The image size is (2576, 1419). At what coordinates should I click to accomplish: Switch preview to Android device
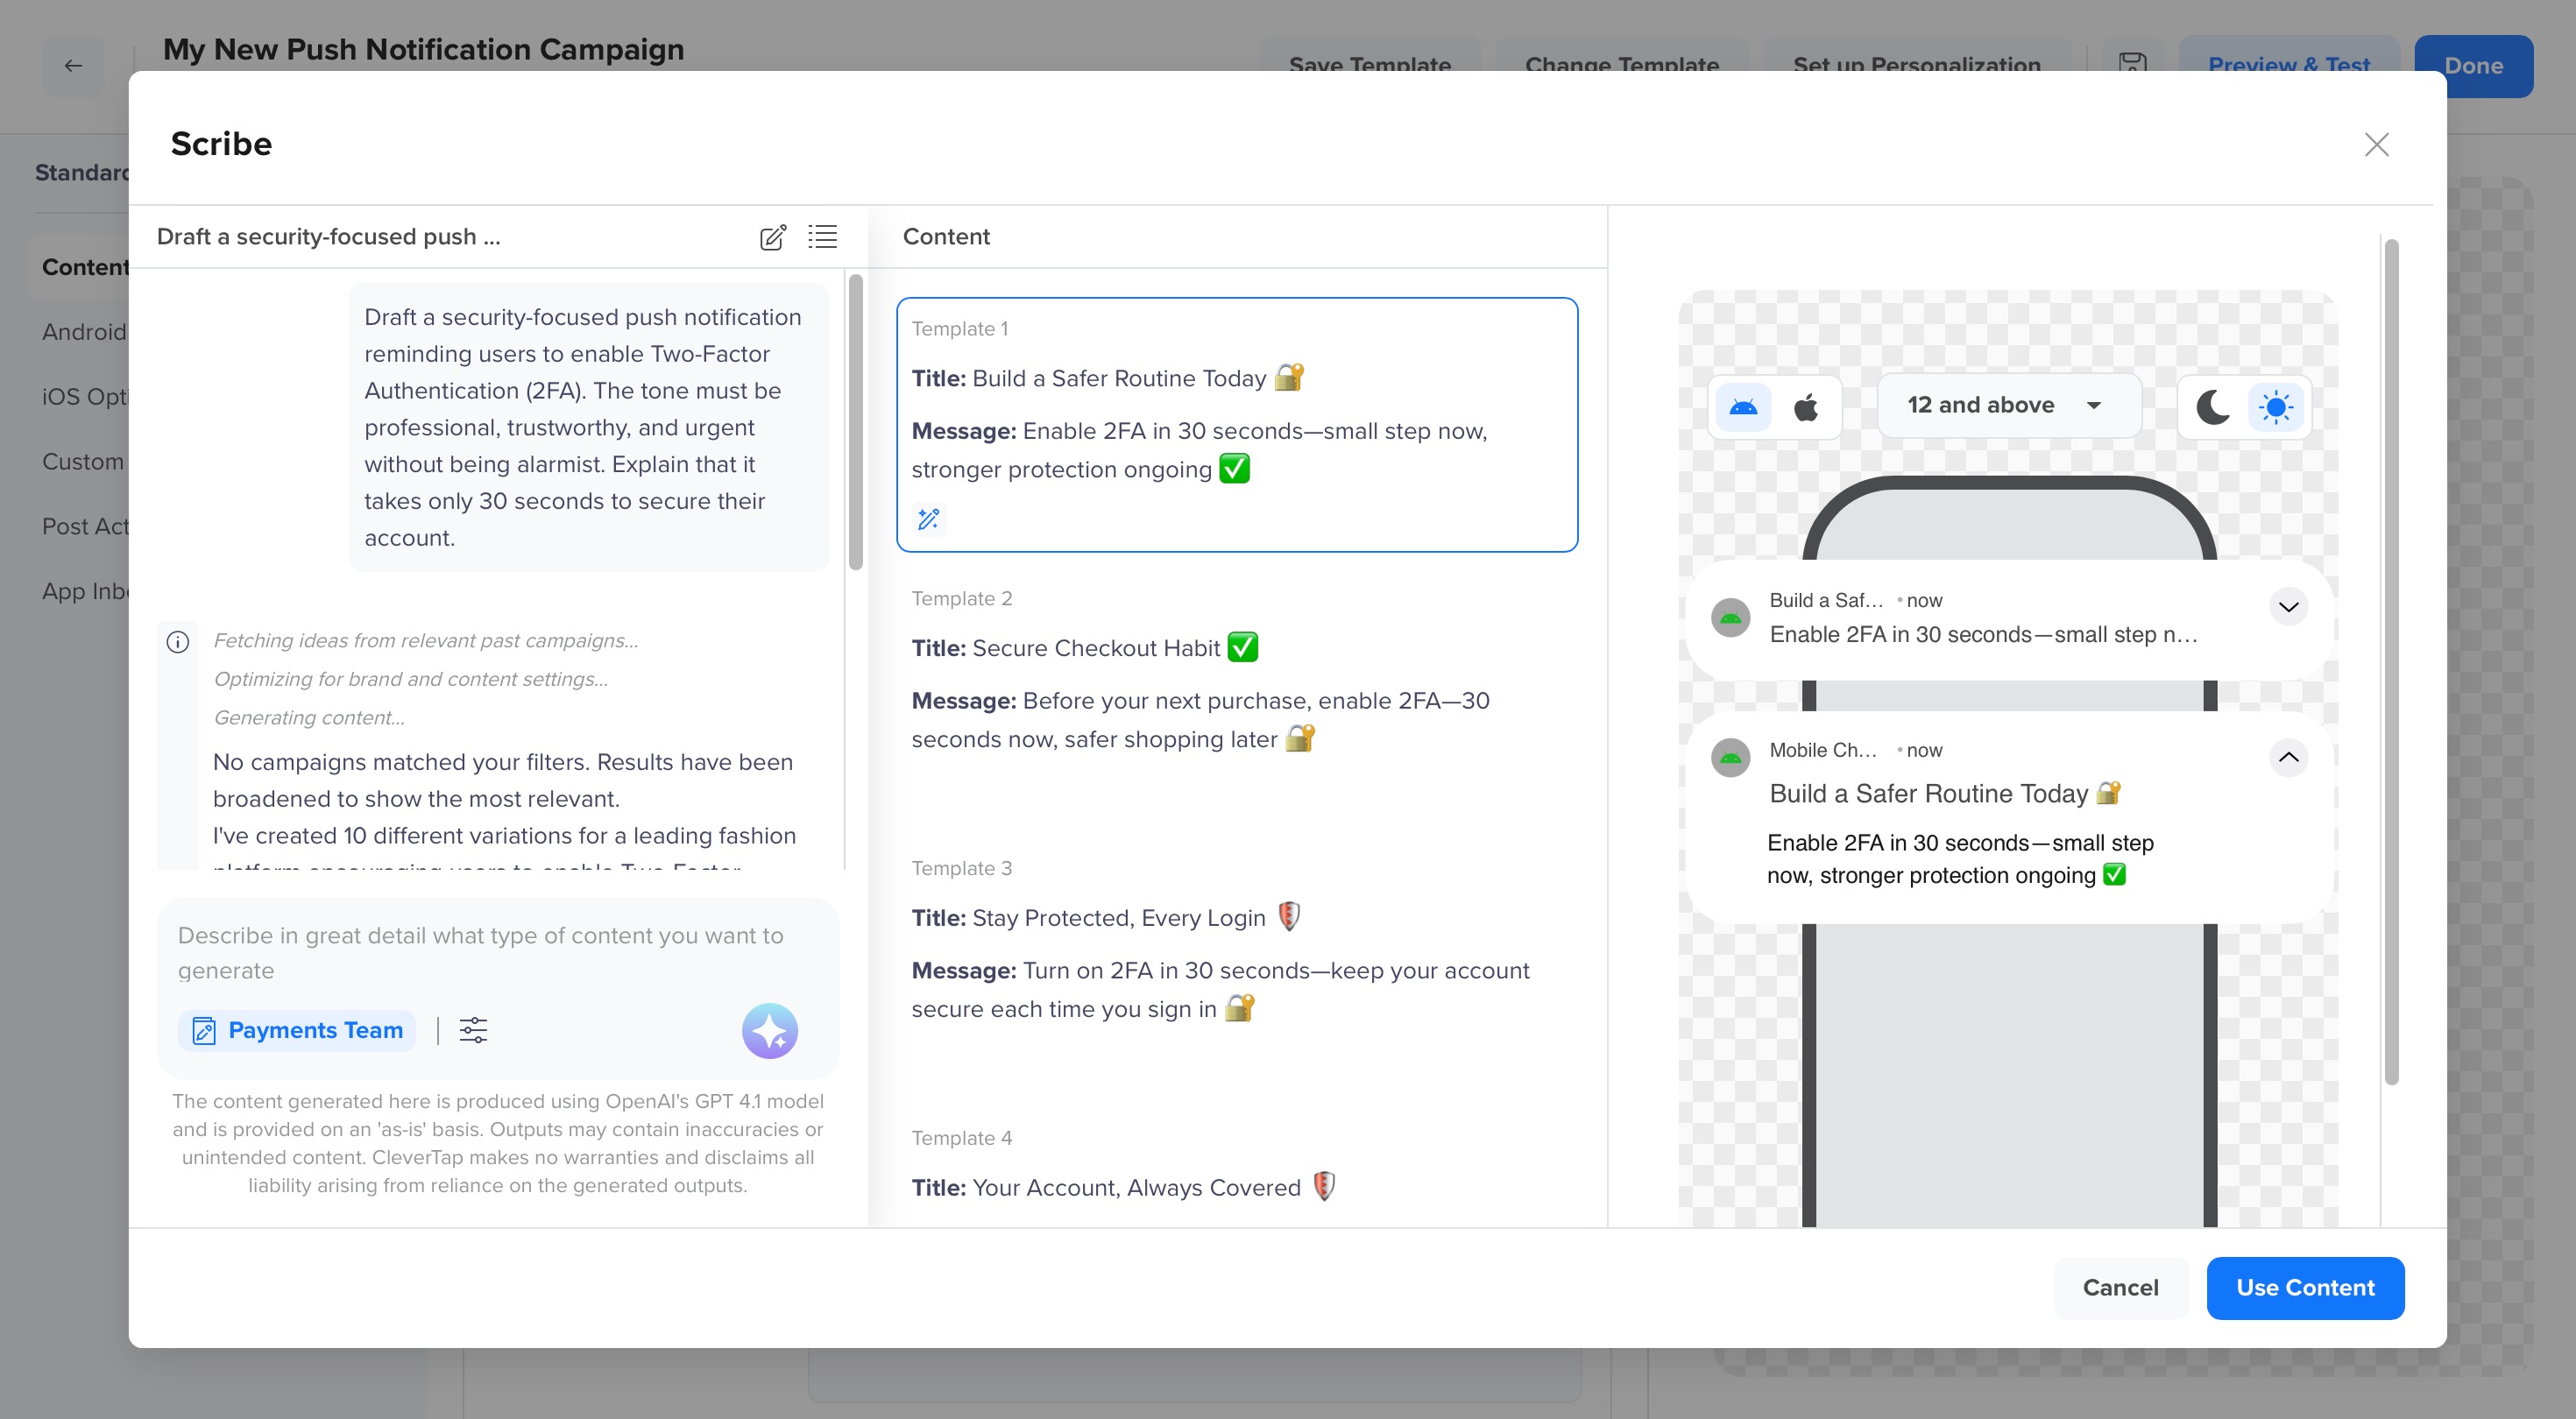tap(1743, 407)
